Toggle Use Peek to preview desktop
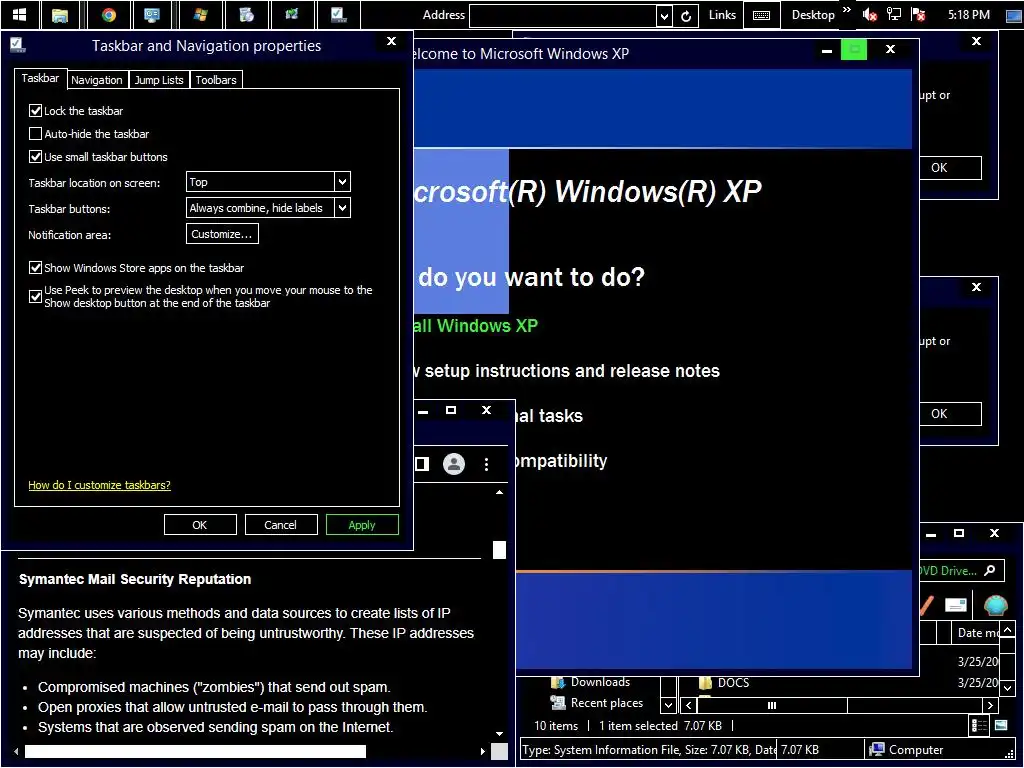 click(36, 296)
